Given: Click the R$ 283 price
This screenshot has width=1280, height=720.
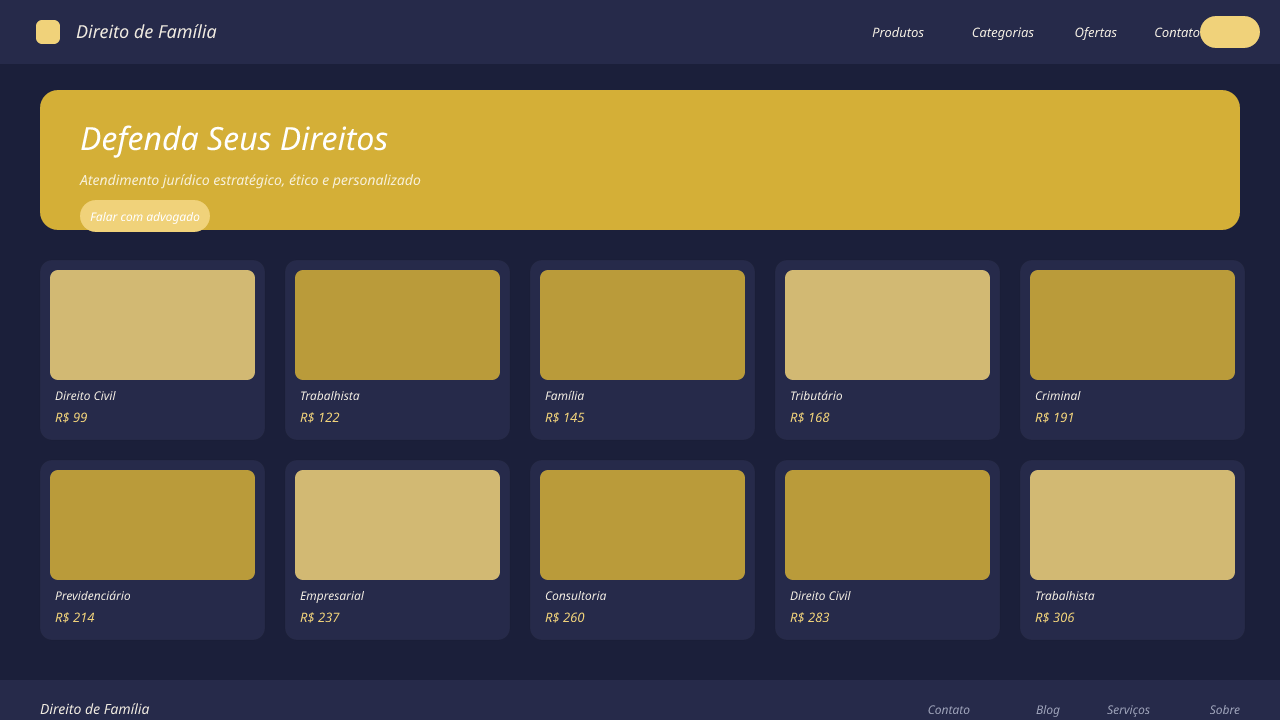Looking at the screenshot, I should [x=810, y=618].
